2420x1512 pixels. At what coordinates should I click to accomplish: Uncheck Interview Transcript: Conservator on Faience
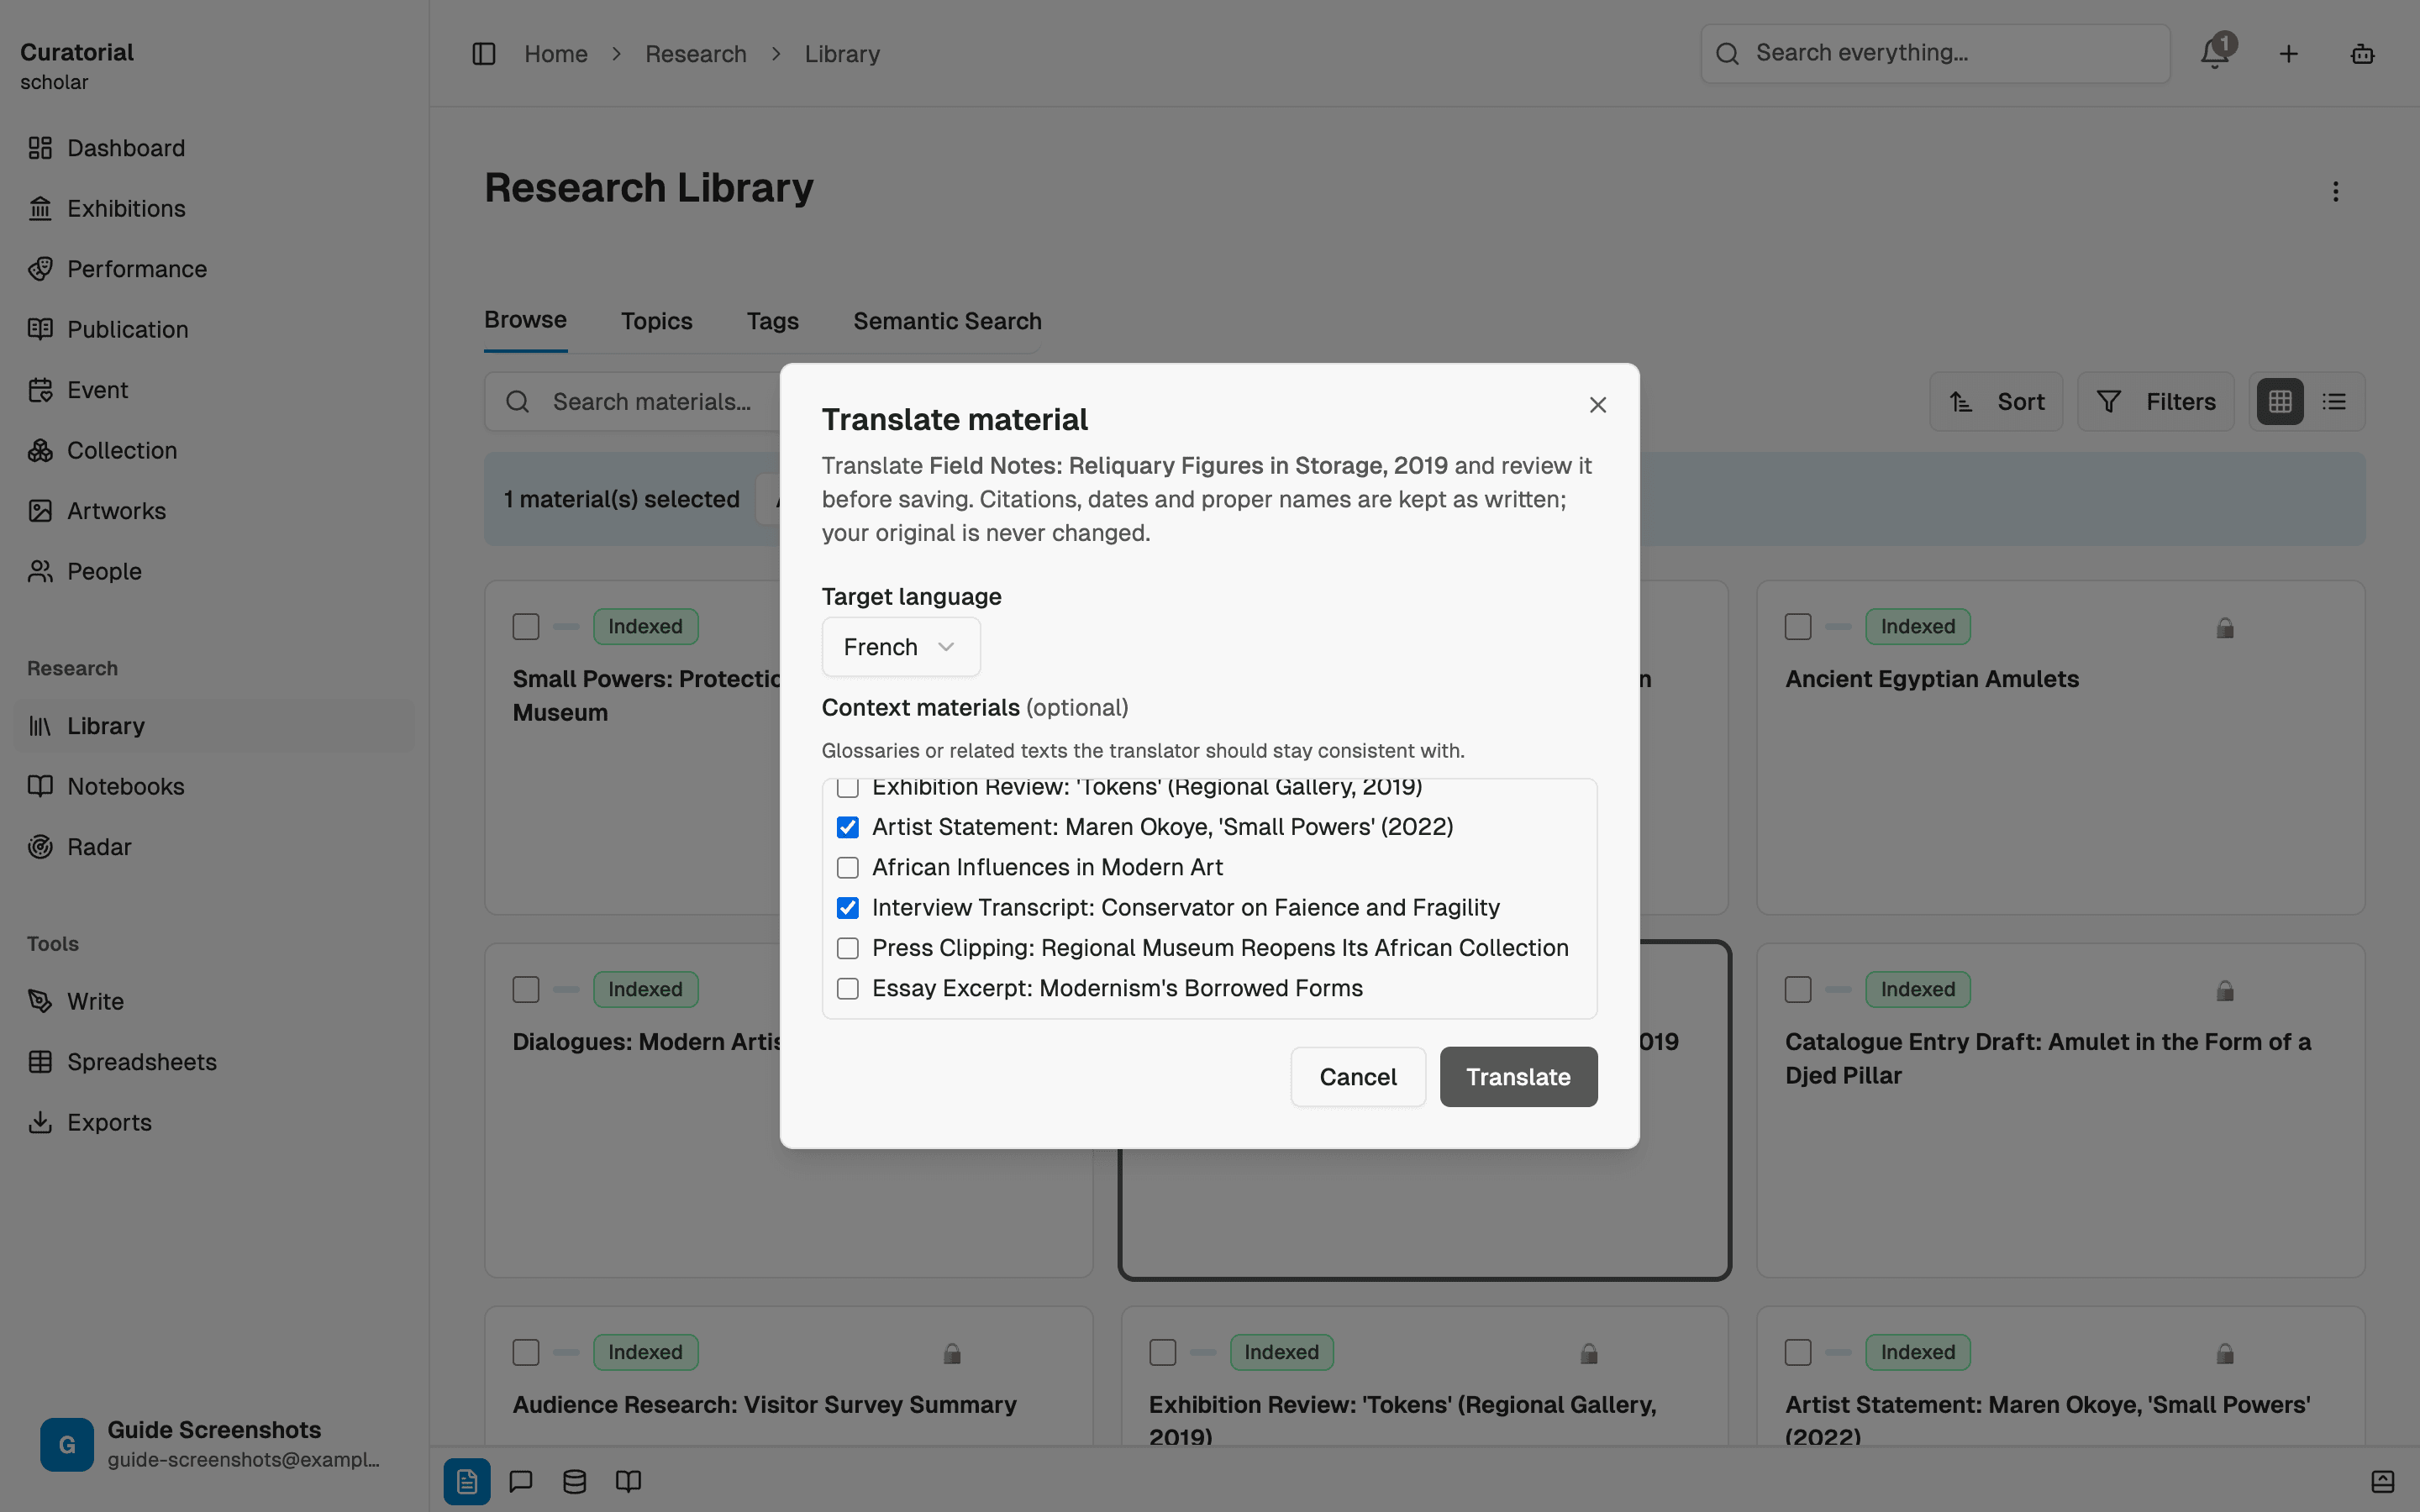click(848, 908)
